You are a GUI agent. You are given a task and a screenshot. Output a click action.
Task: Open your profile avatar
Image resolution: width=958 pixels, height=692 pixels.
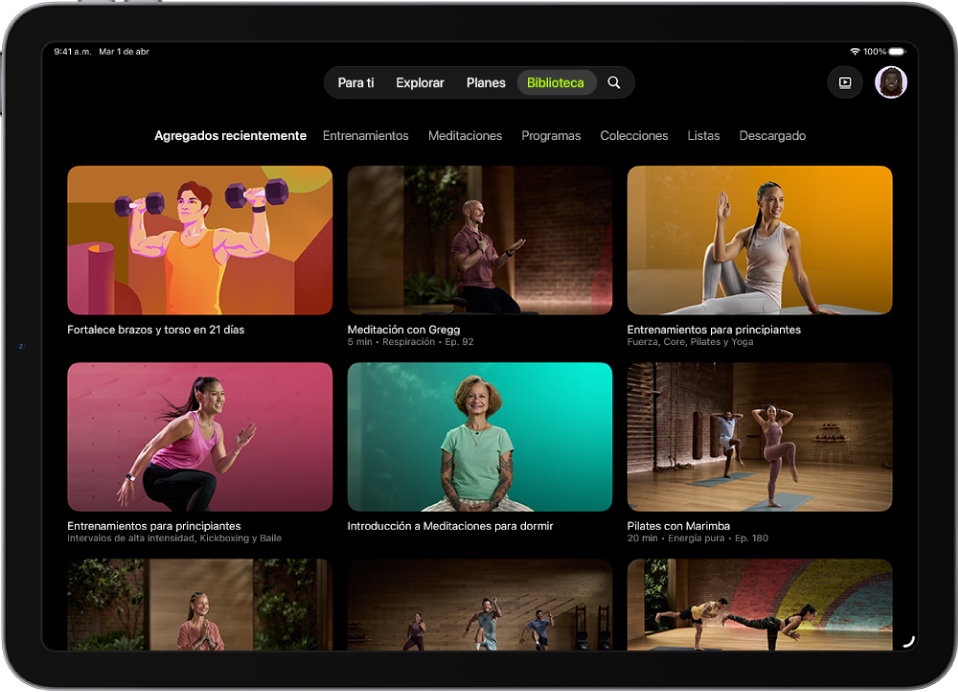point(891,82)
